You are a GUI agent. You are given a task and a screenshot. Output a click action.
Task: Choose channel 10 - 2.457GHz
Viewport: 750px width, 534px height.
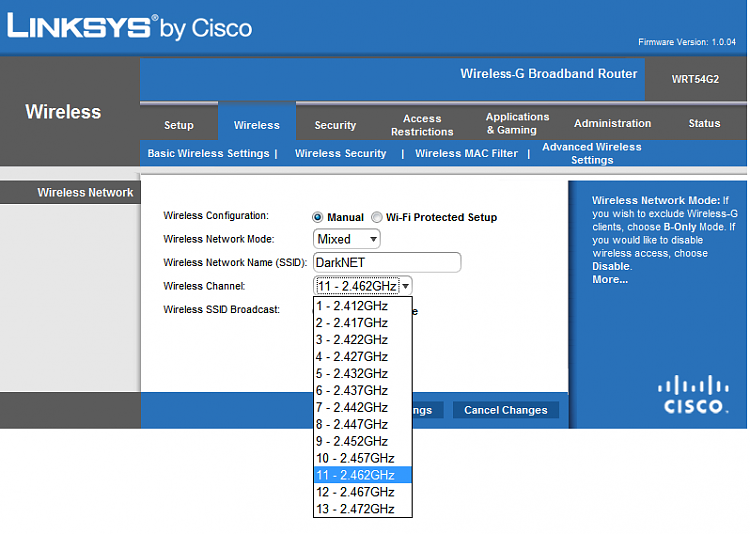[363, 458]
